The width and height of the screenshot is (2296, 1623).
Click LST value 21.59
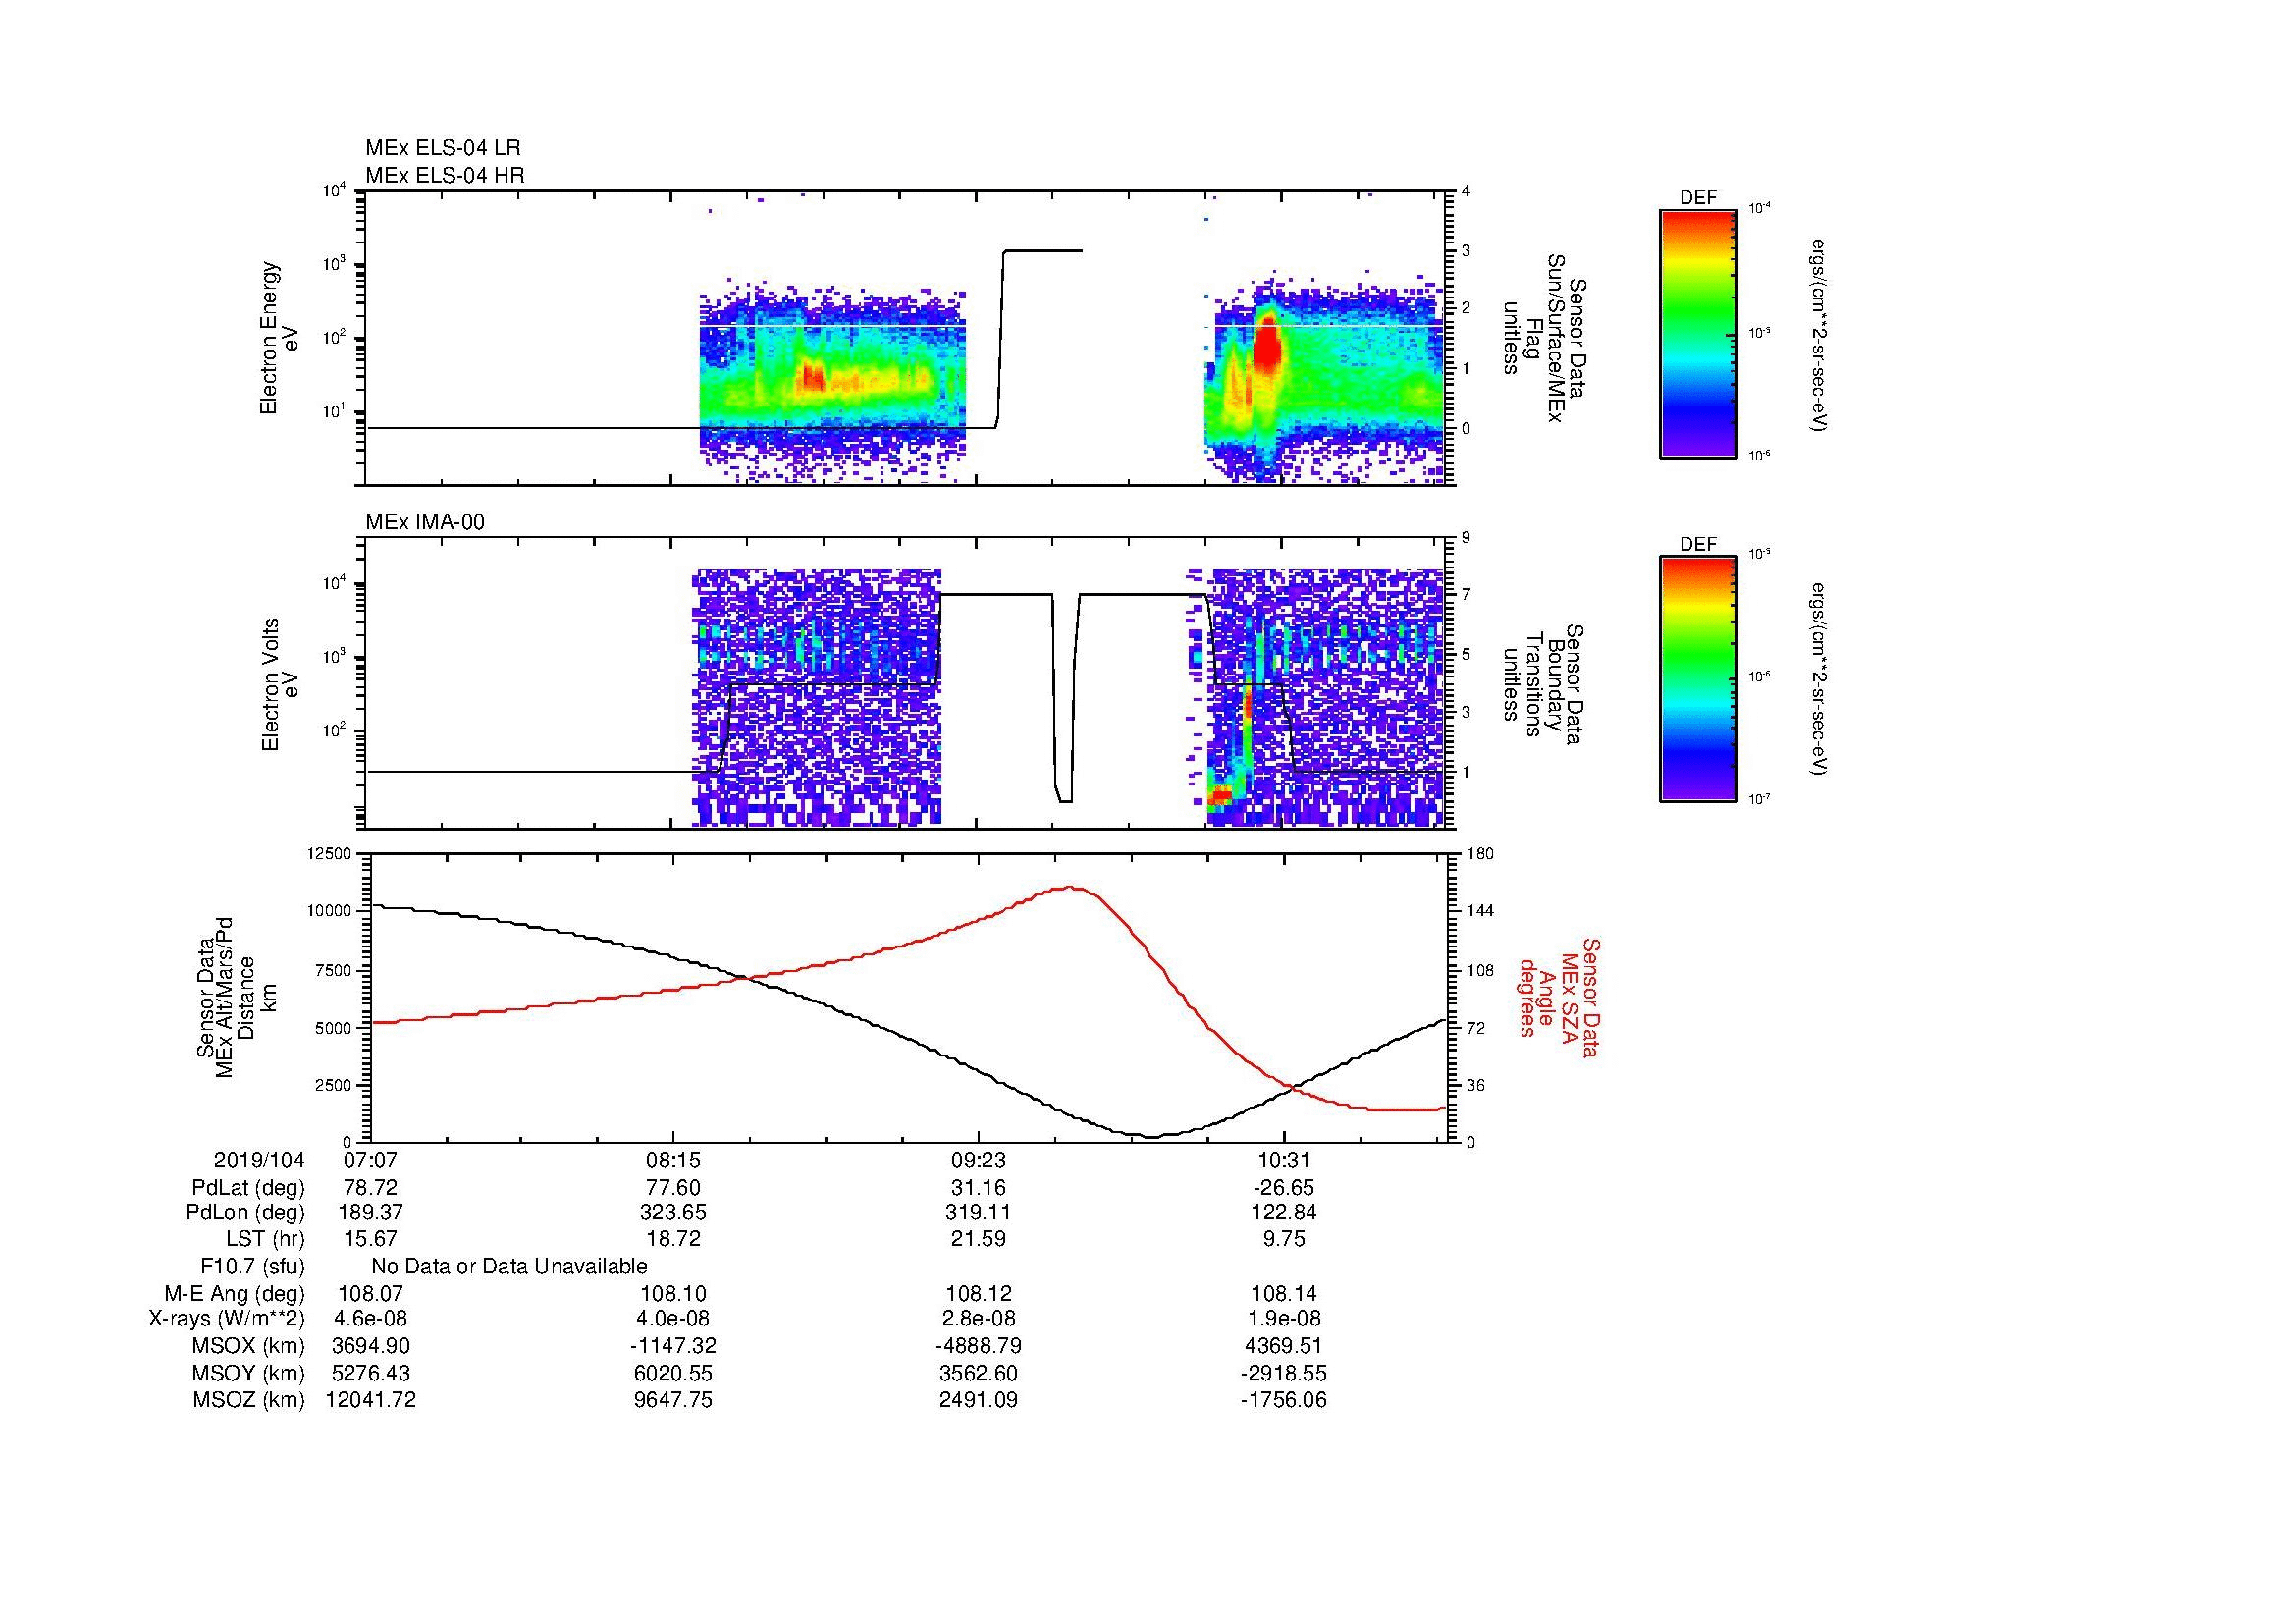click(x=978, y=1239)
